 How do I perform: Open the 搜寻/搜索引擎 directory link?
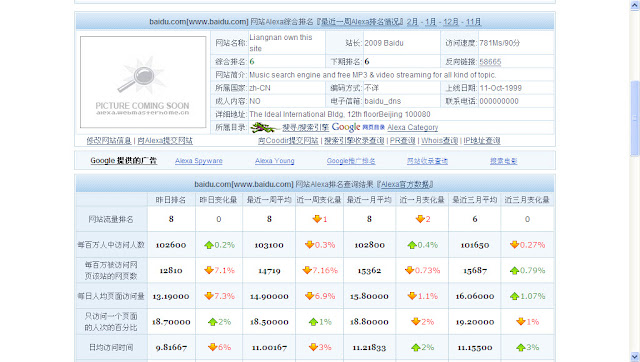(306, 128)
